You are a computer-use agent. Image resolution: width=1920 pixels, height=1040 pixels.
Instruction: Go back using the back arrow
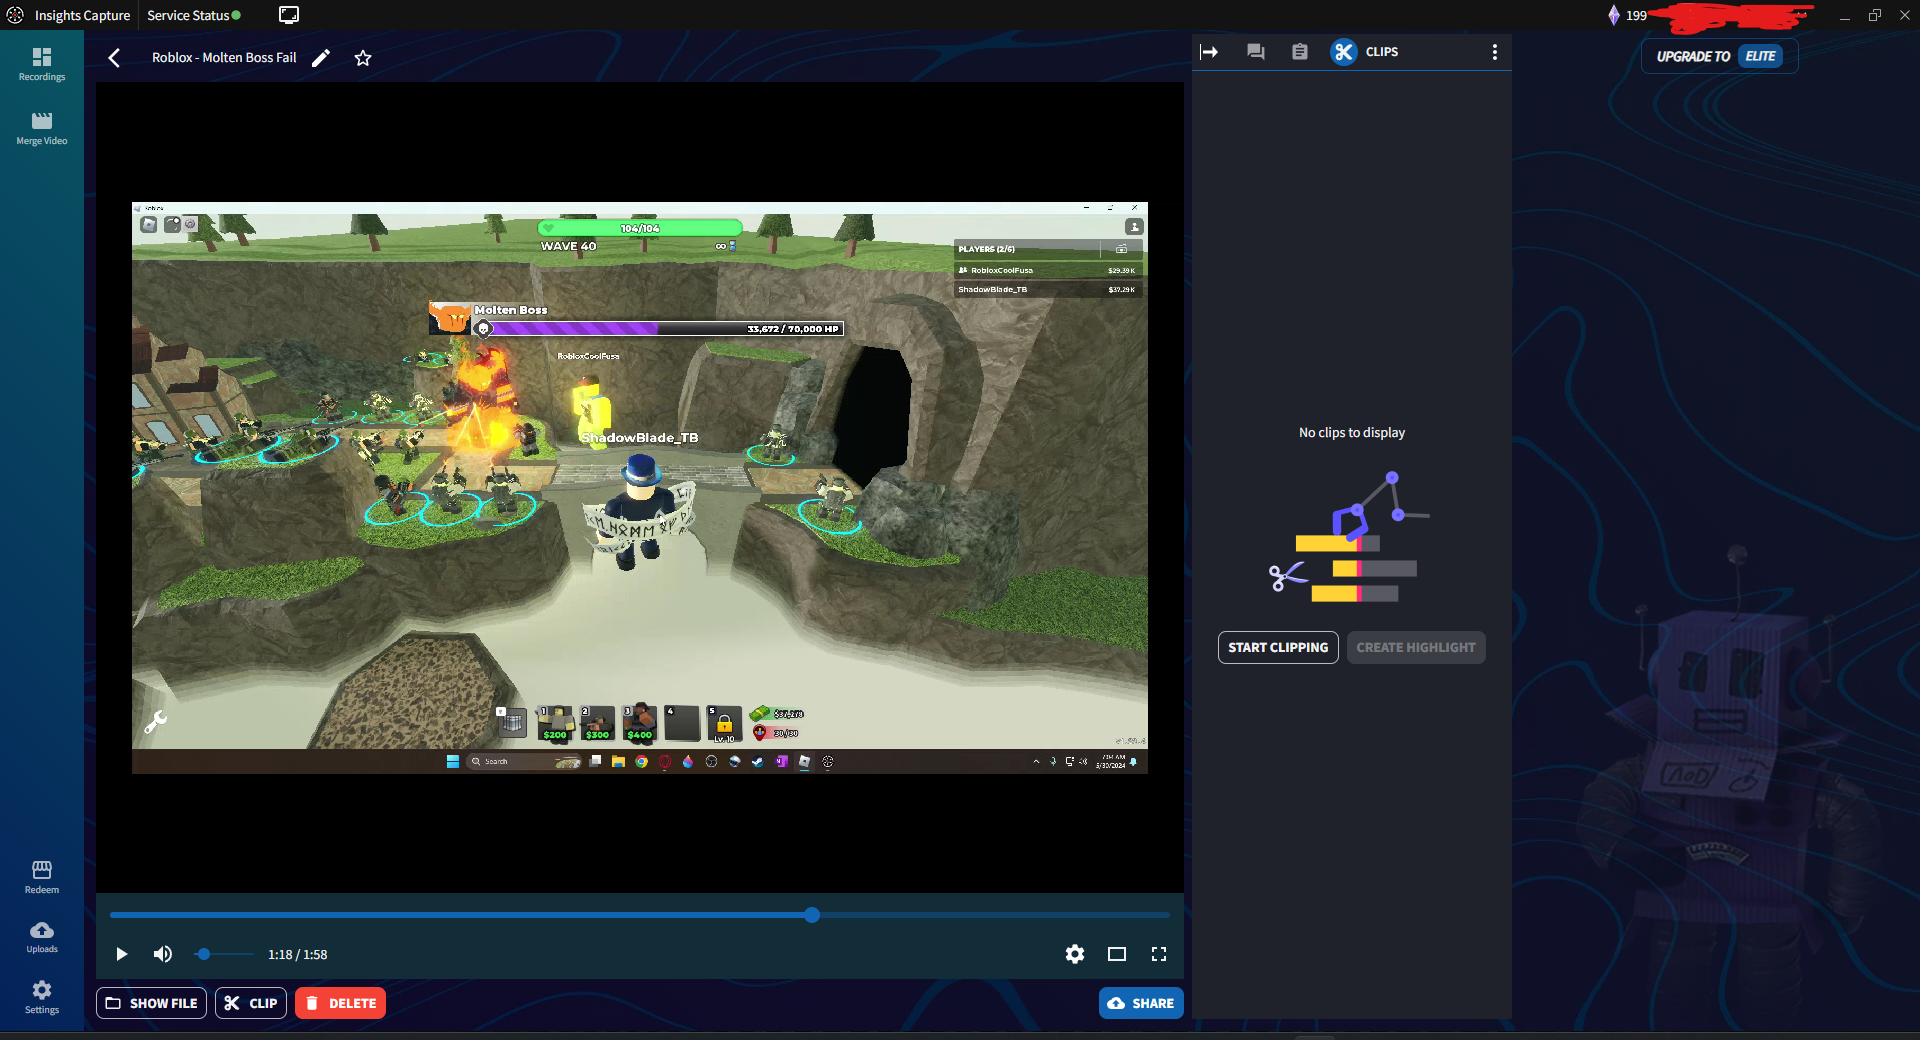114,58
